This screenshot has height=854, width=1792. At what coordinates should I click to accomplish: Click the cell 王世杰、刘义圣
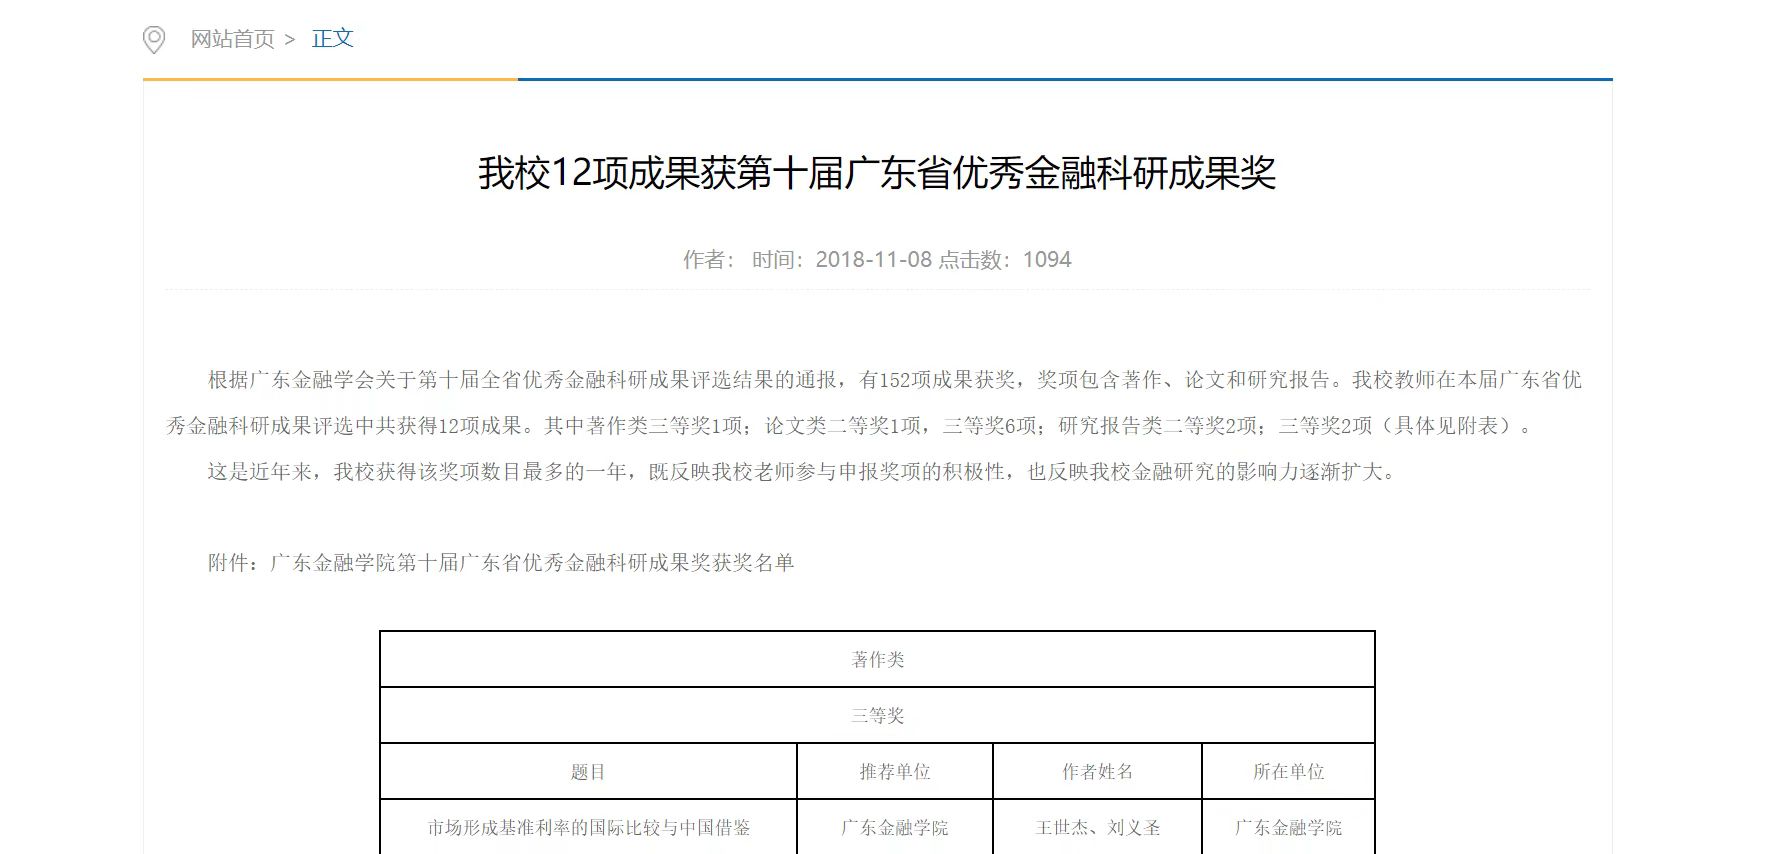click(x=1097, y=827)
